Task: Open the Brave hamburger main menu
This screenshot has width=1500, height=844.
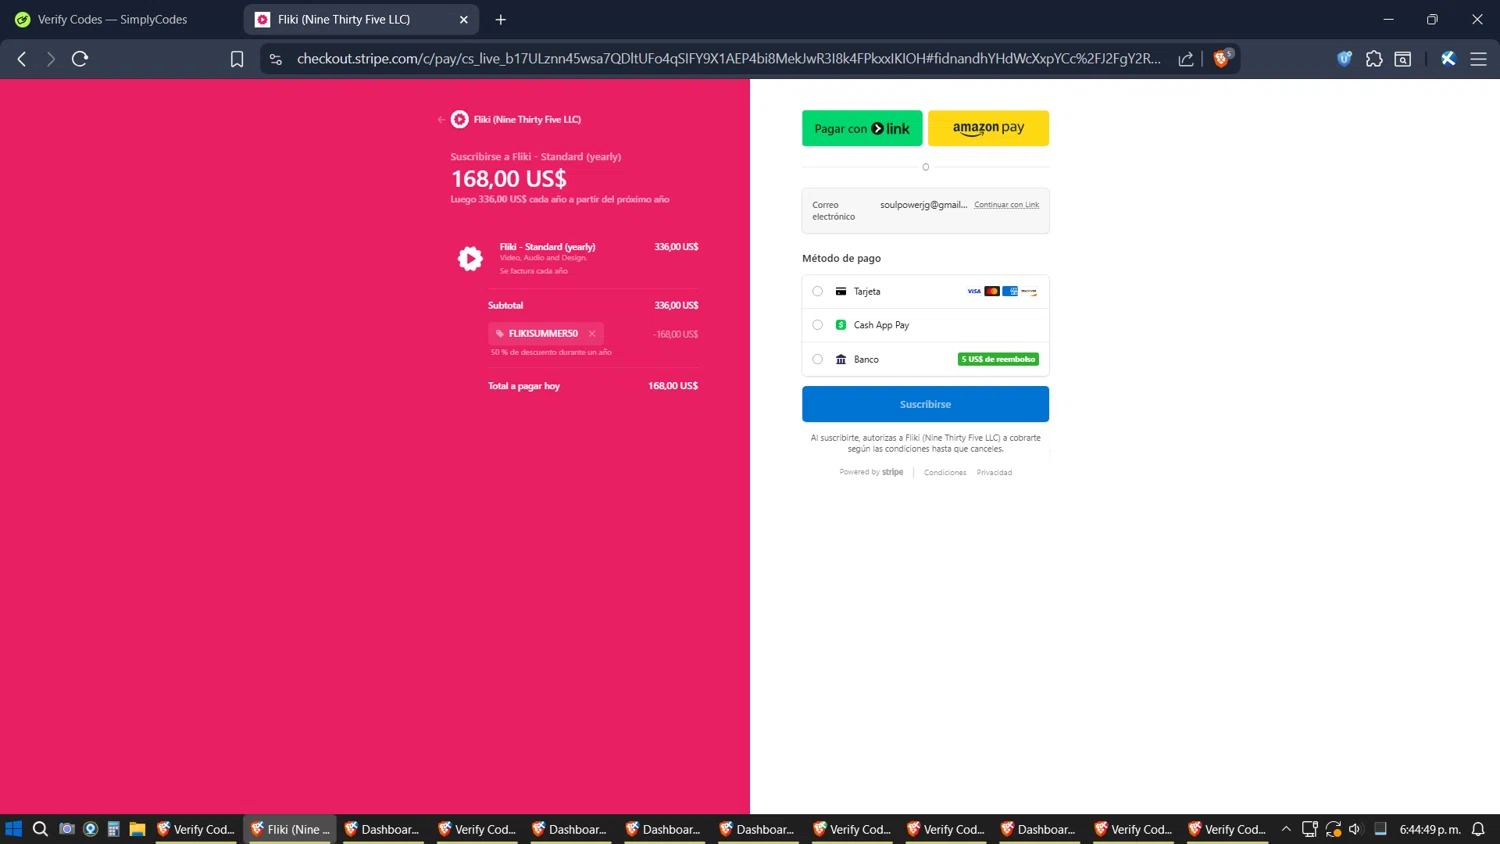Action: pyautogui.click(x=1478, y=59)
